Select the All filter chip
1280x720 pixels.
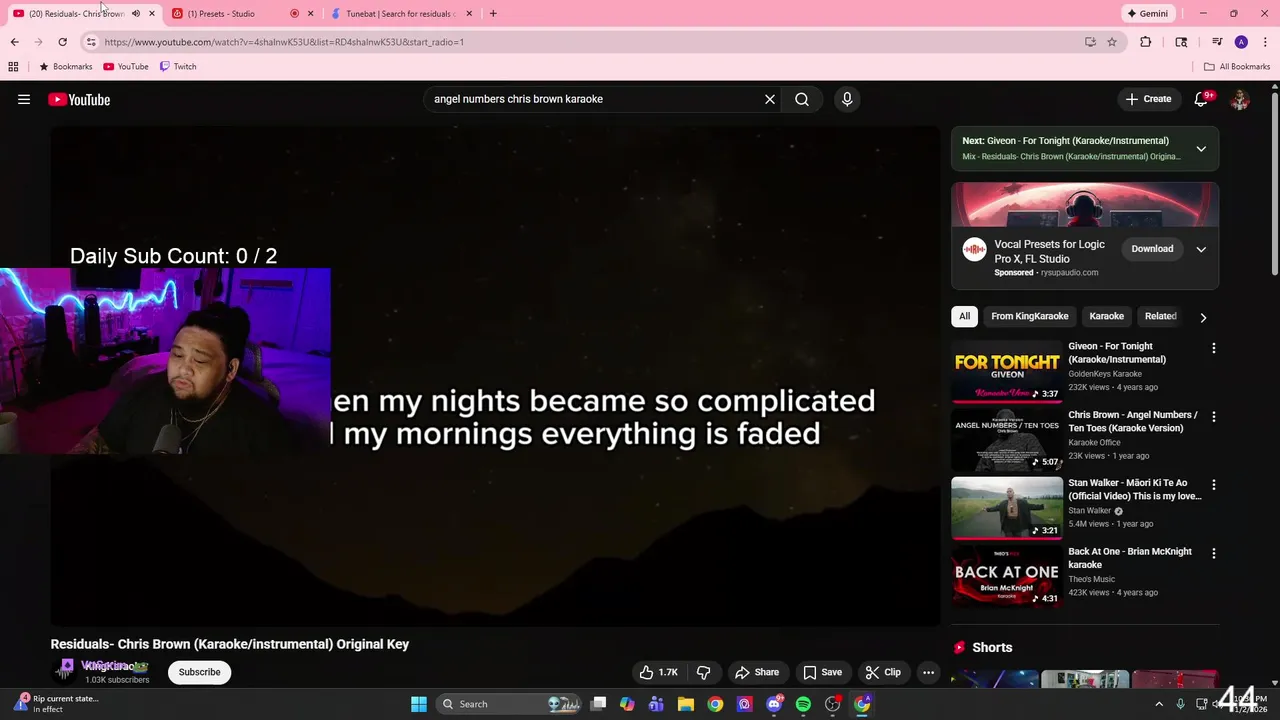(x=964, y=316)
